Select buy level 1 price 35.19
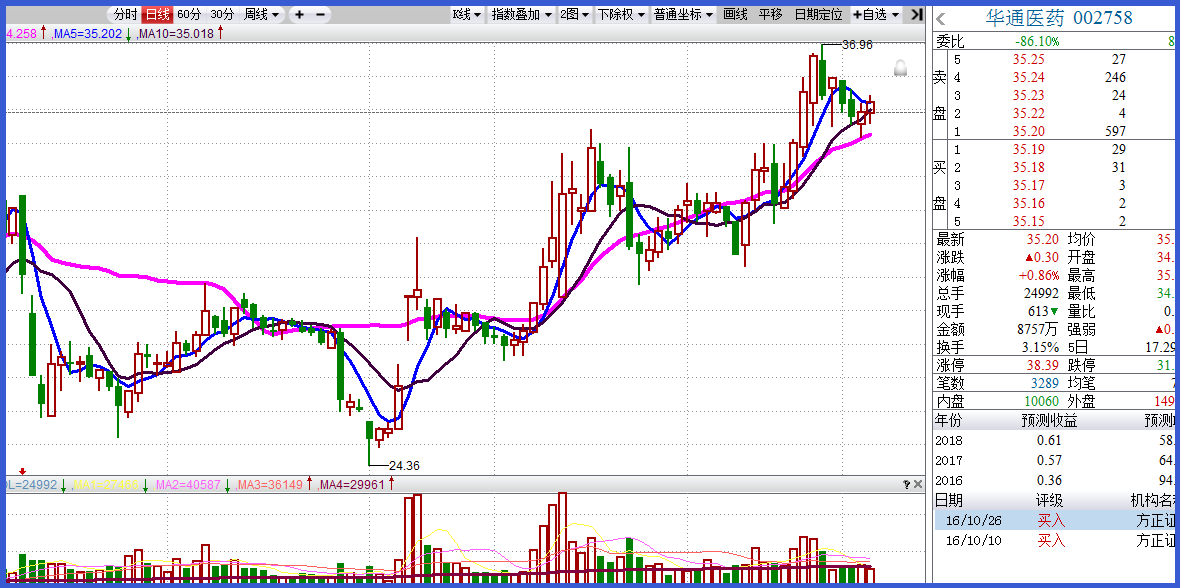1180x588 pixels. (x=1028, y=150)
